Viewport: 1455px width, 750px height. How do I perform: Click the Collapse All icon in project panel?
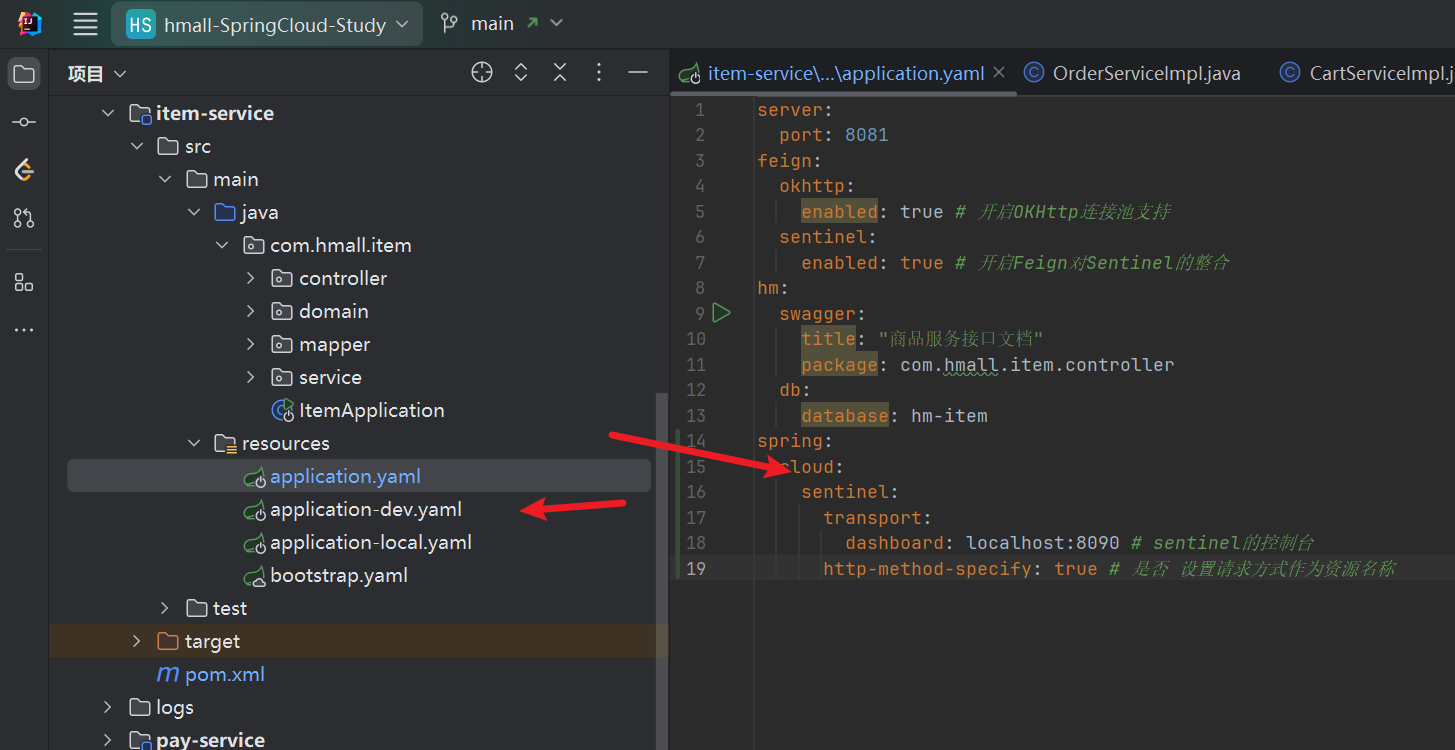click(x=560, y=73)
